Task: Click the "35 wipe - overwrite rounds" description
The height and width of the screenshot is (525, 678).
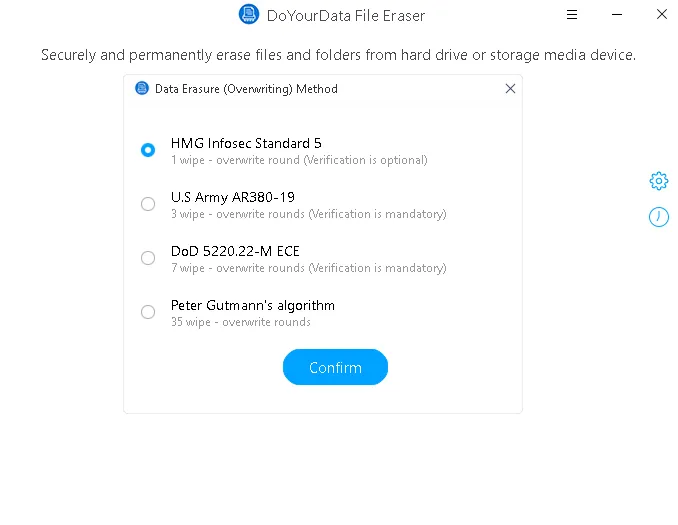Action: pyautogui.click(x=240, y=322)
